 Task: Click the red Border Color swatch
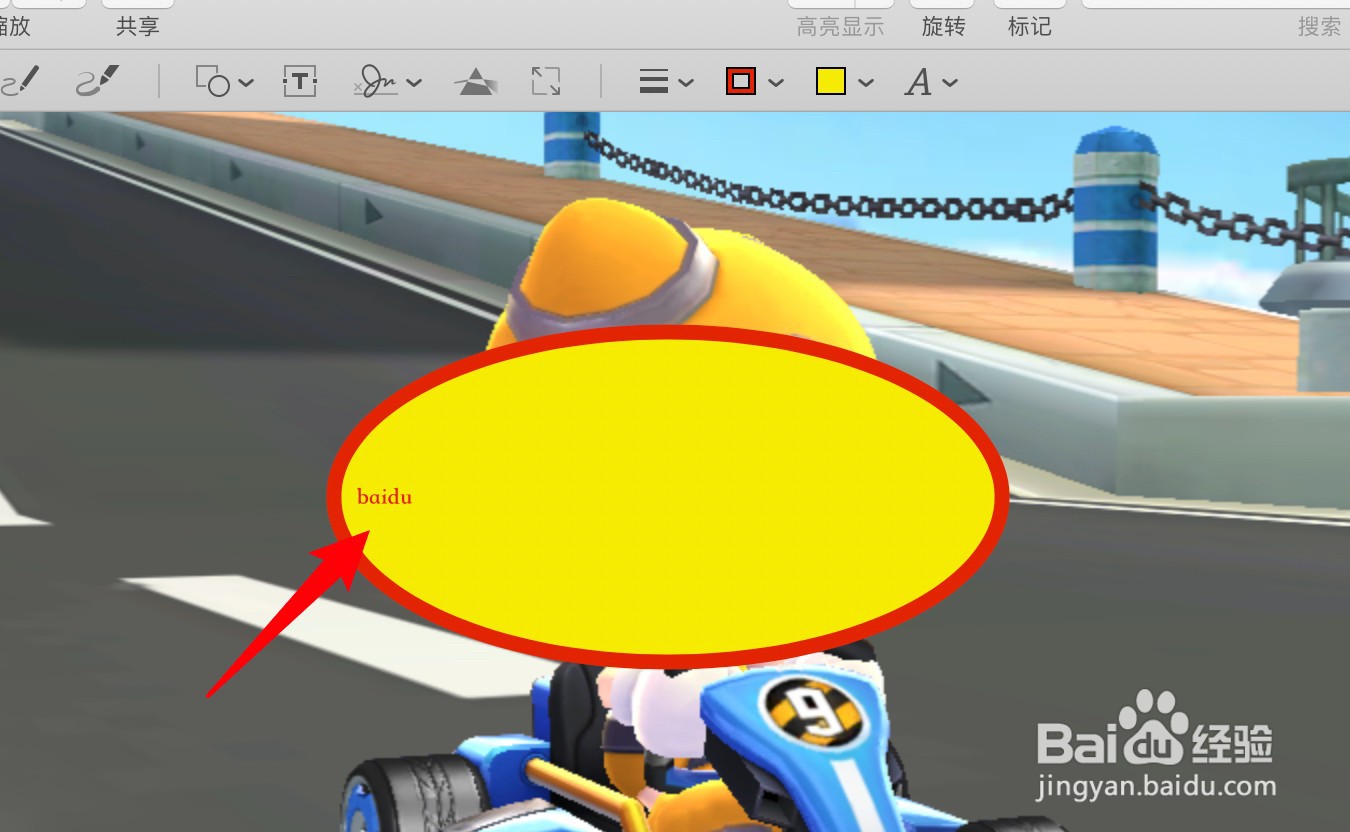pos(740,82)
